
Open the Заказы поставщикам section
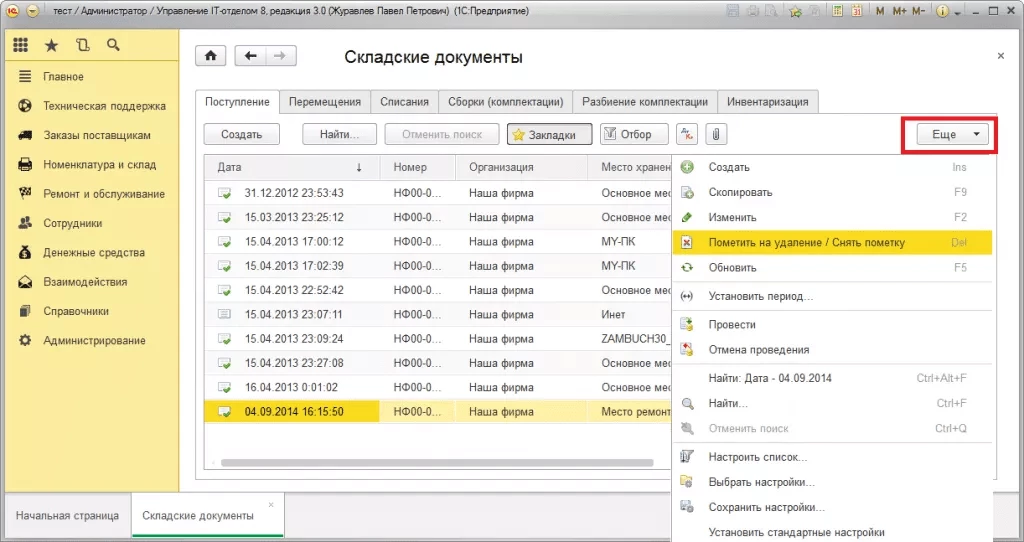coord(97,135)
